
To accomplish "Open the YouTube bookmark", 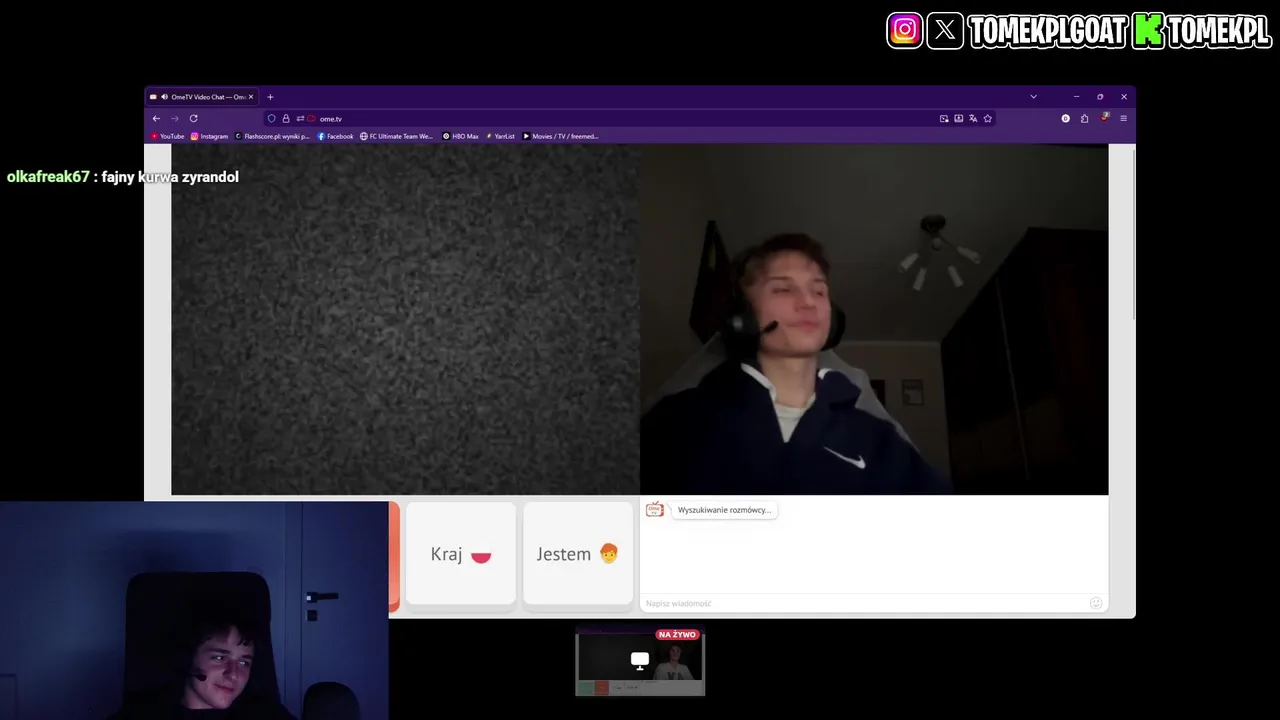I will tap(168, 136).
